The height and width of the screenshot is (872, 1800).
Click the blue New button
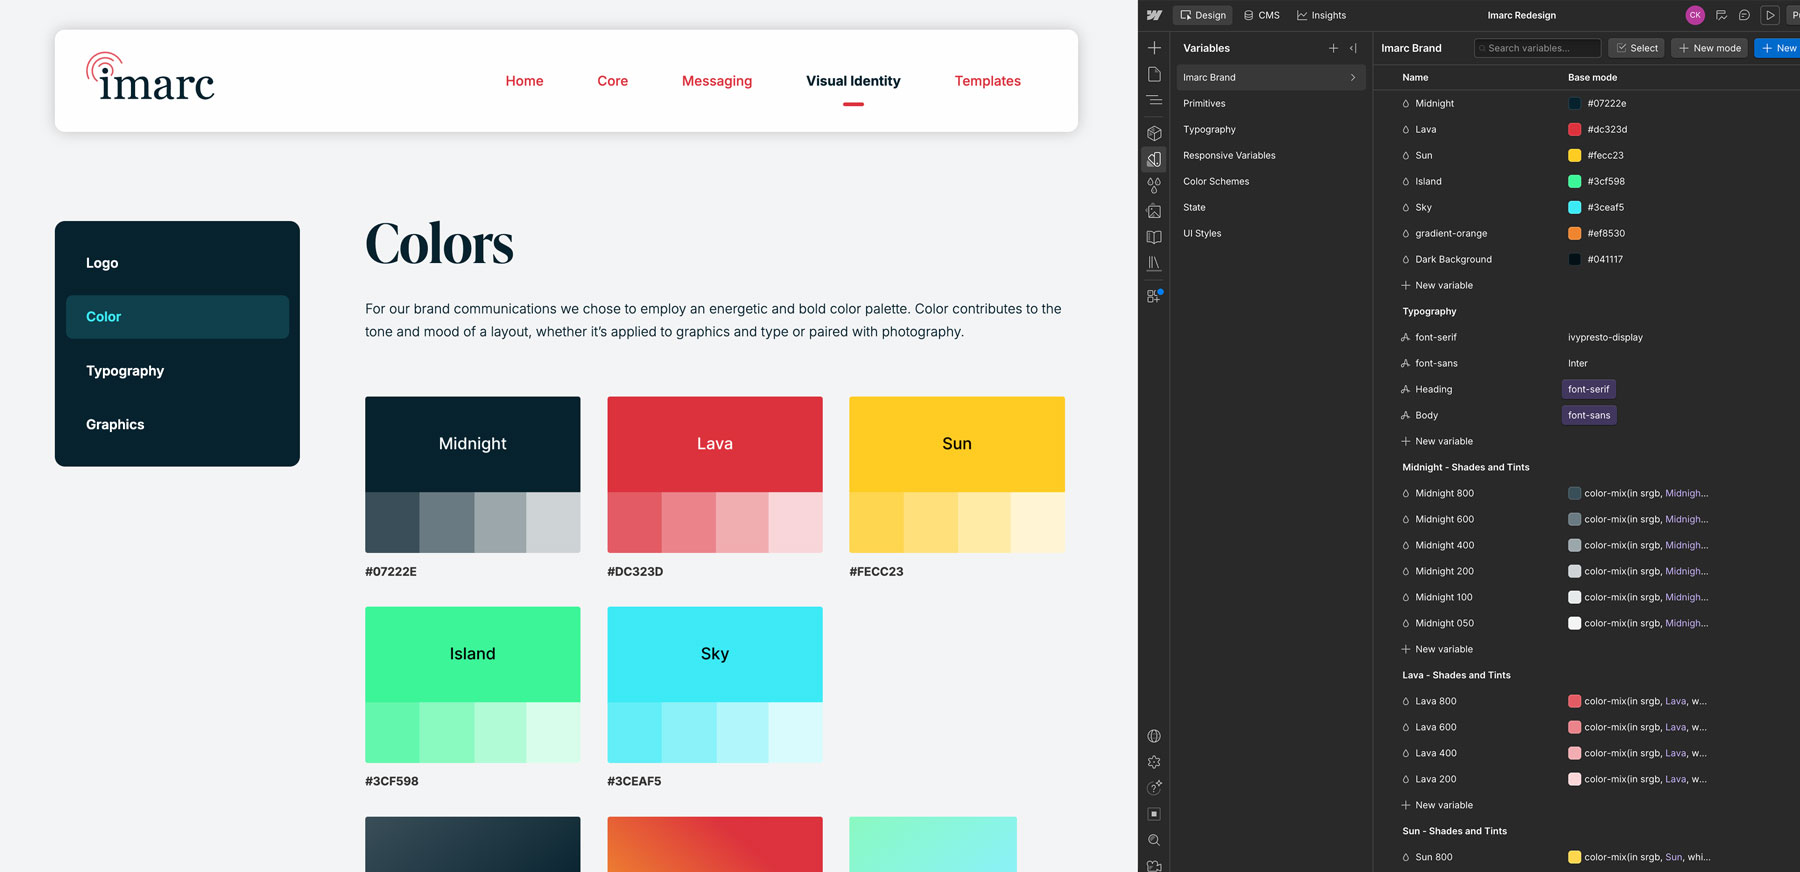(x=1778, y=48)
